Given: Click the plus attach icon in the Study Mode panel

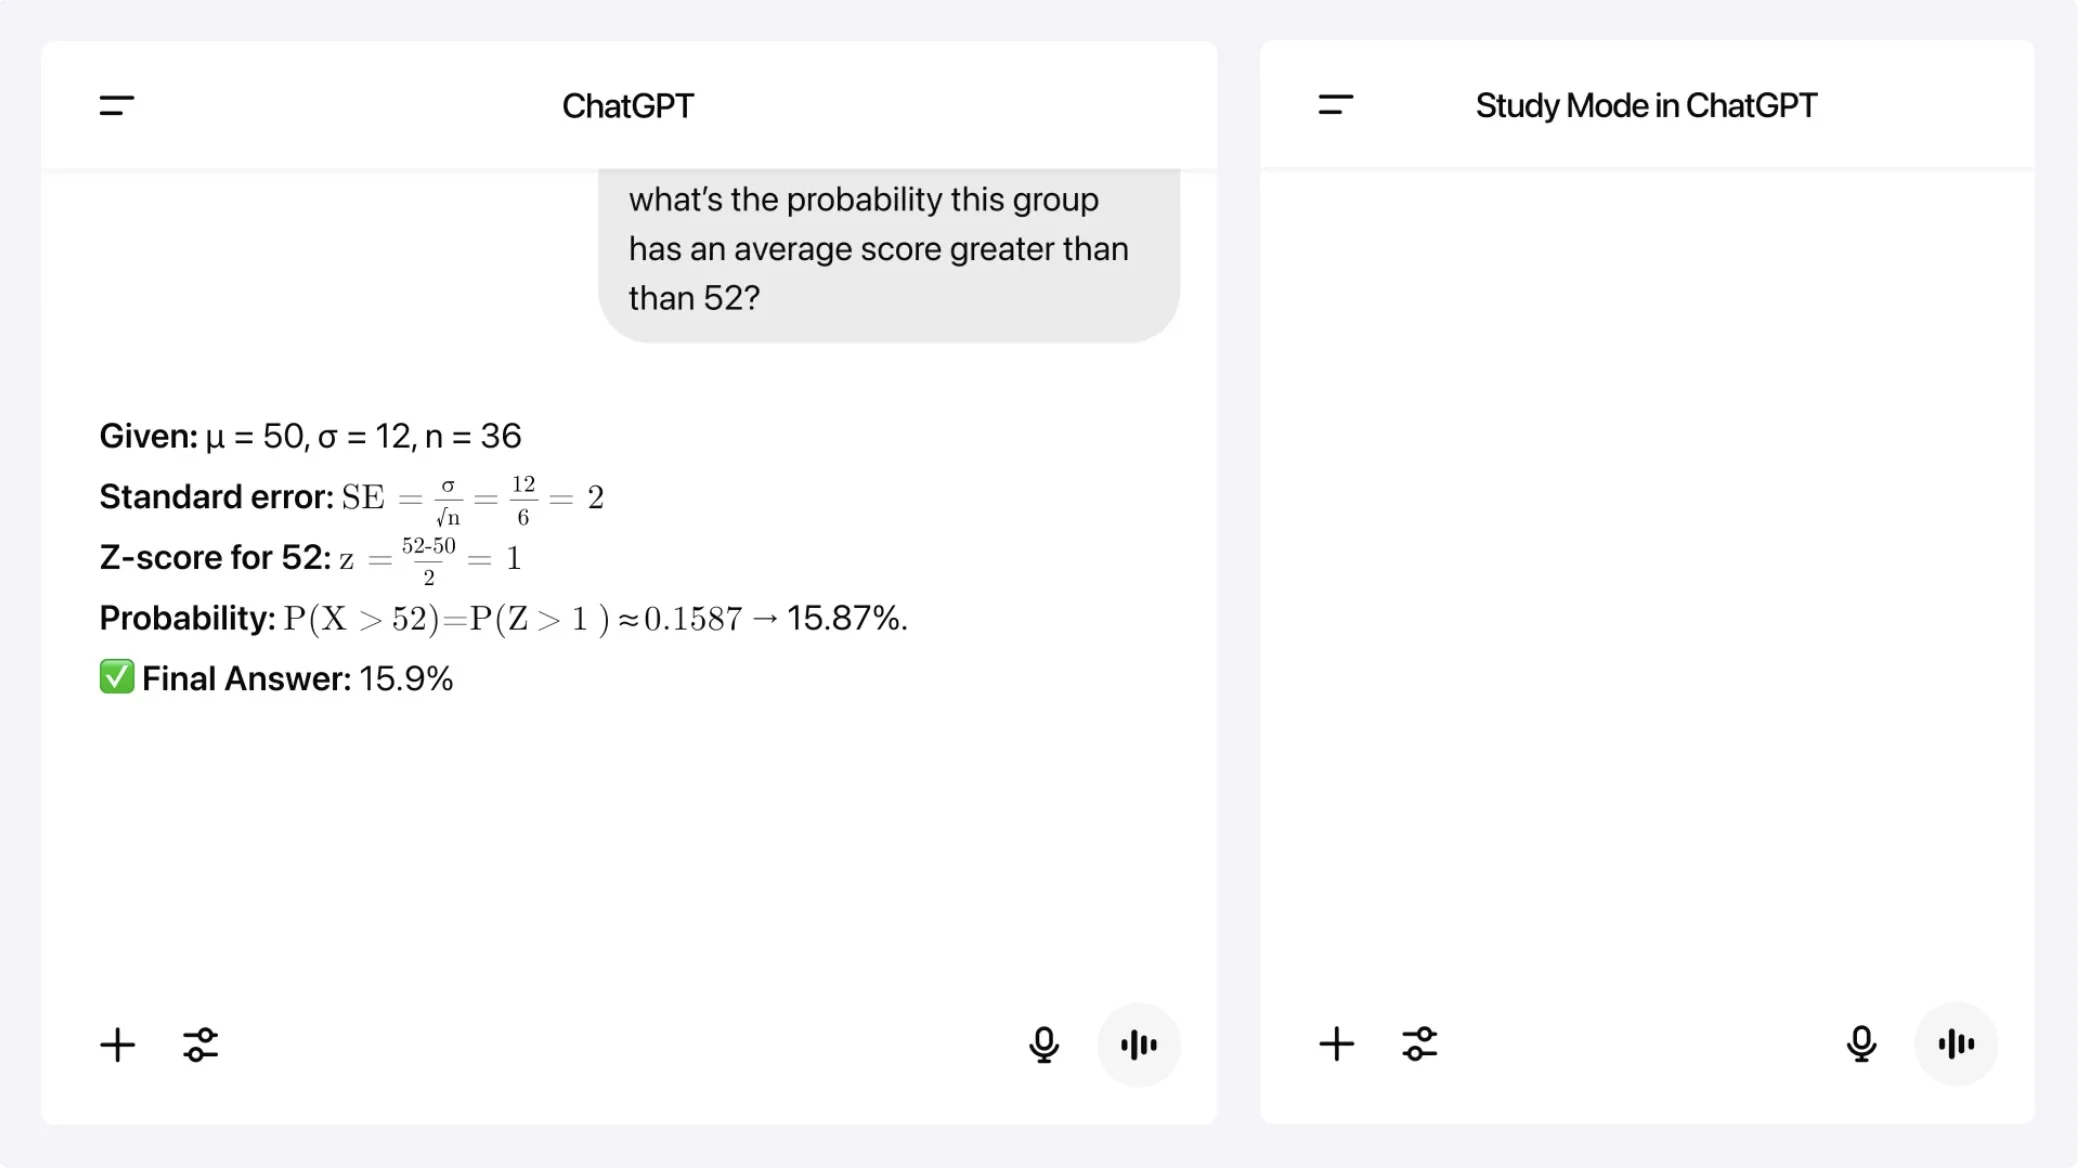Looking at the screenshot, I should tap(1337, 1044).
